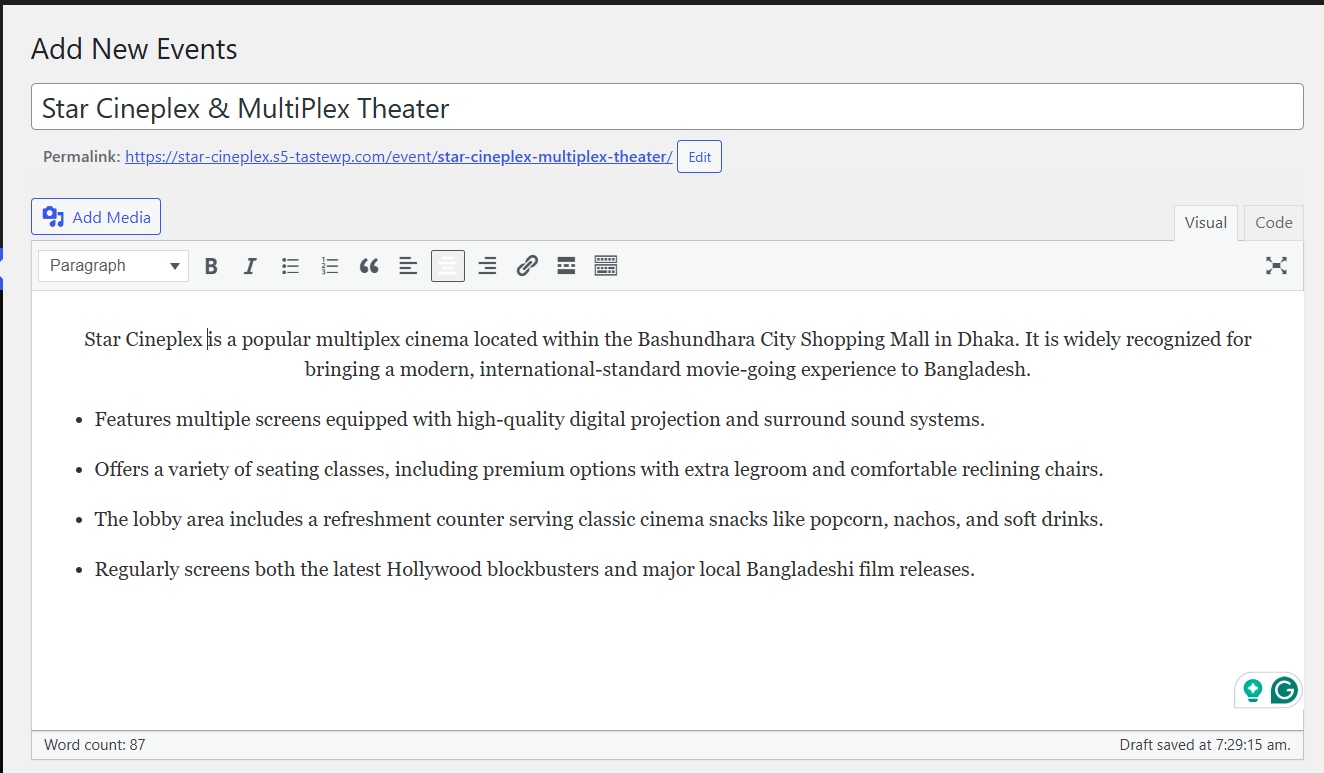Insert a numbered list
The image size is (1324, 773).
(x=330, y=266)
